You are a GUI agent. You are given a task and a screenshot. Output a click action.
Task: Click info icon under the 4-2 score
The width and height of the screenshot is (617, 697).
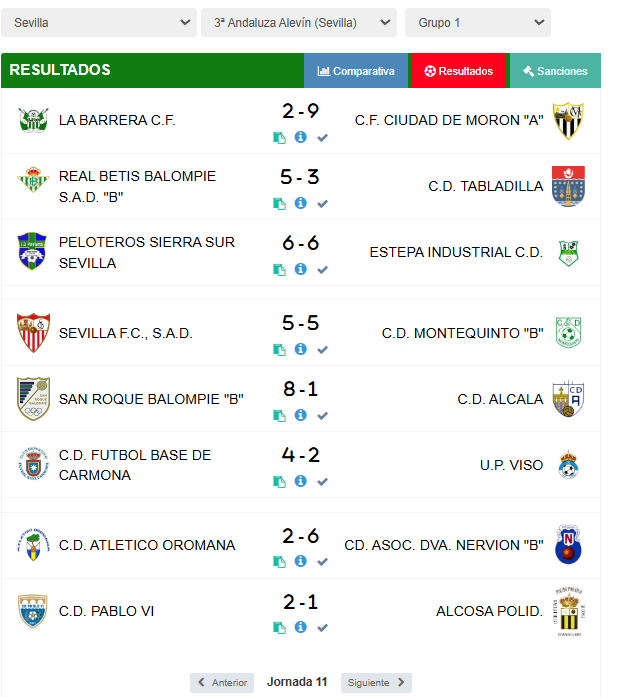pos(300,481)
